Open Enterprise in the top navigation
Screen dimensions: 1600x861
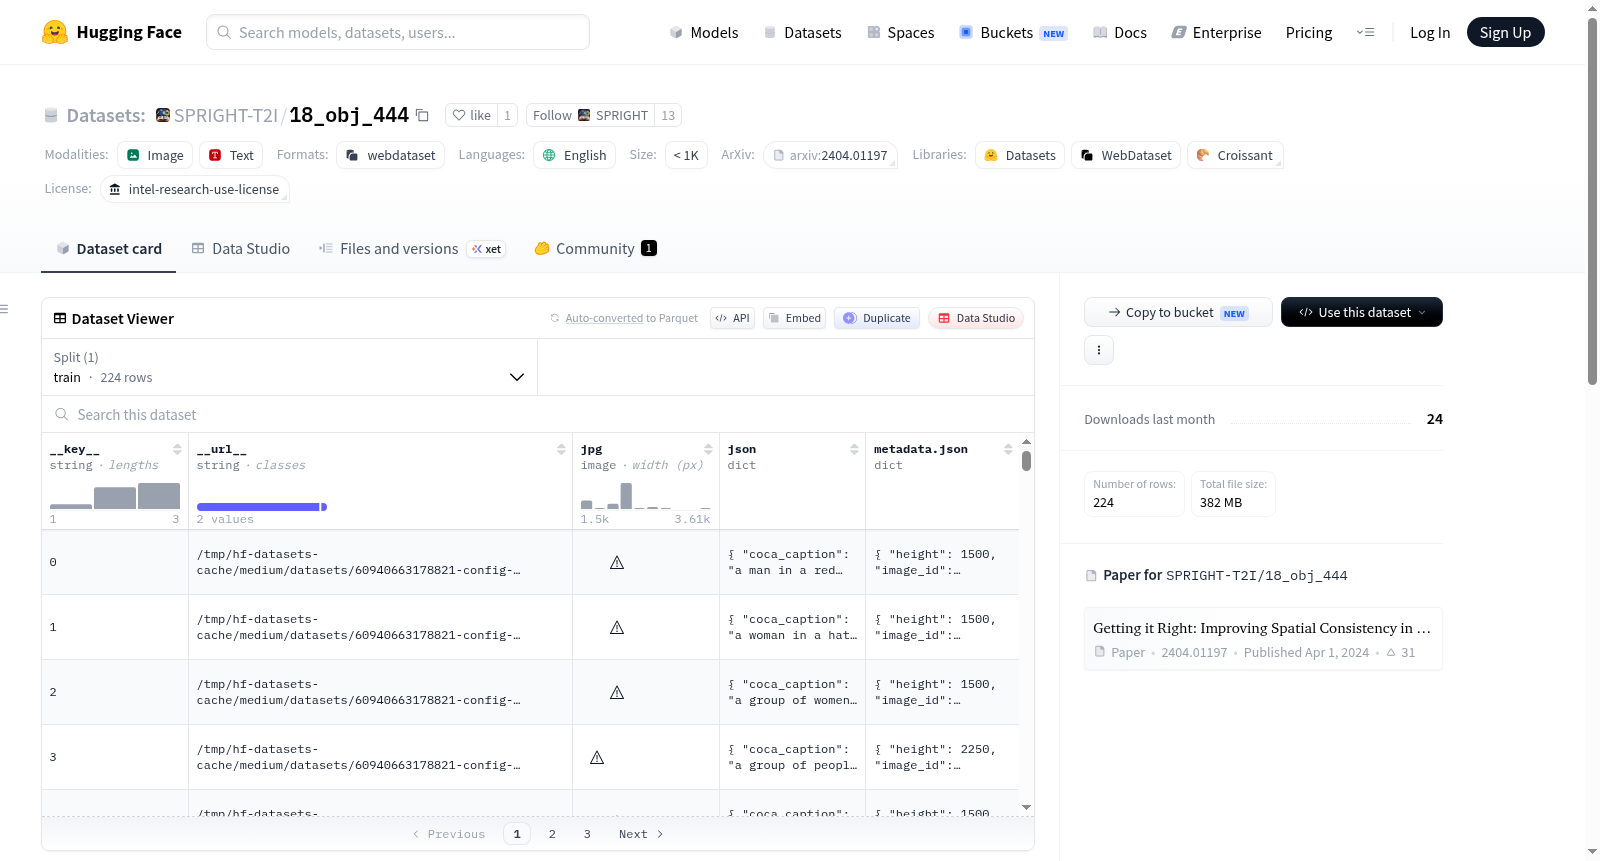click(1216, 32)
